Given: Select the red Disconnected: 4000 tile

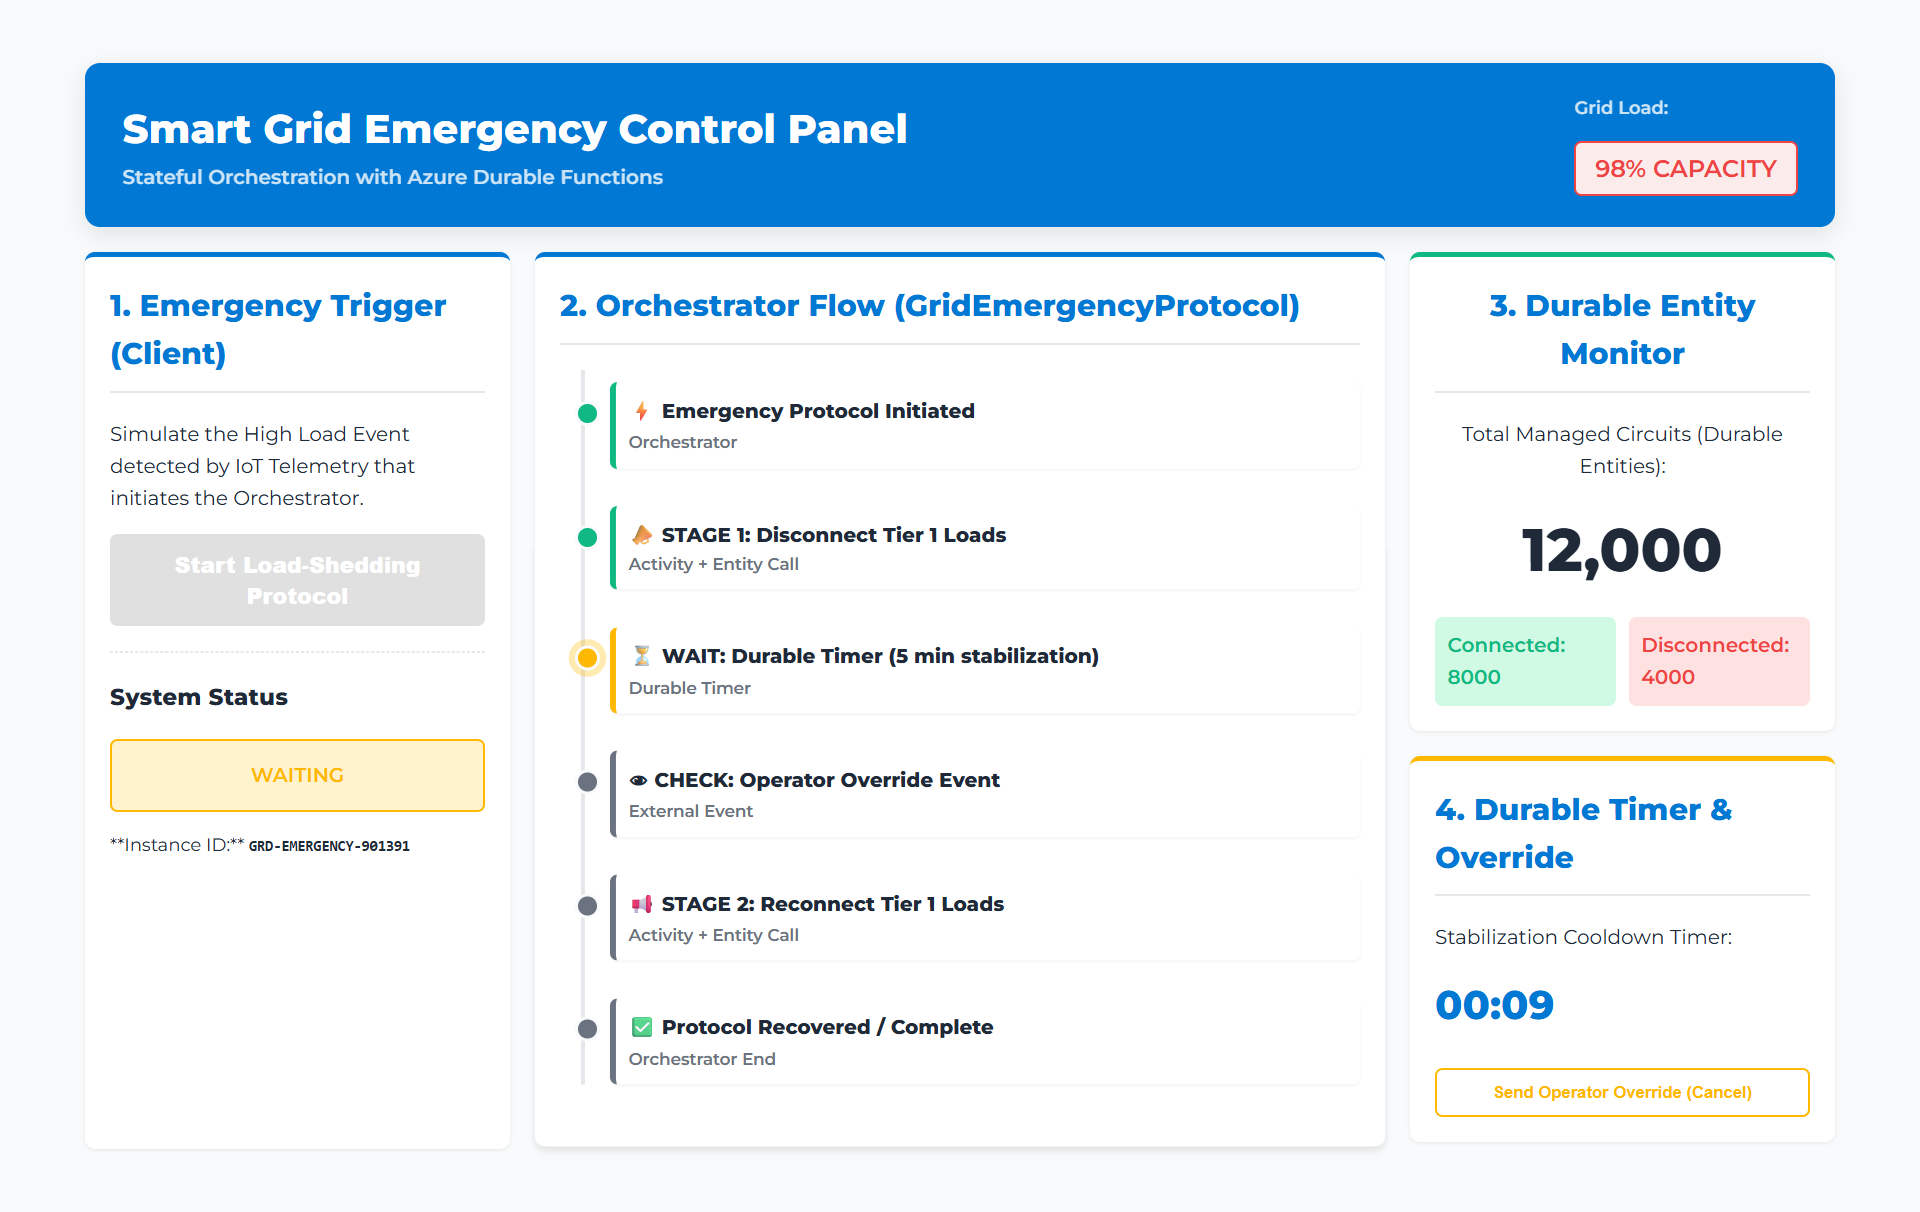Looking at the screenshot, I should coord(1718,661).
